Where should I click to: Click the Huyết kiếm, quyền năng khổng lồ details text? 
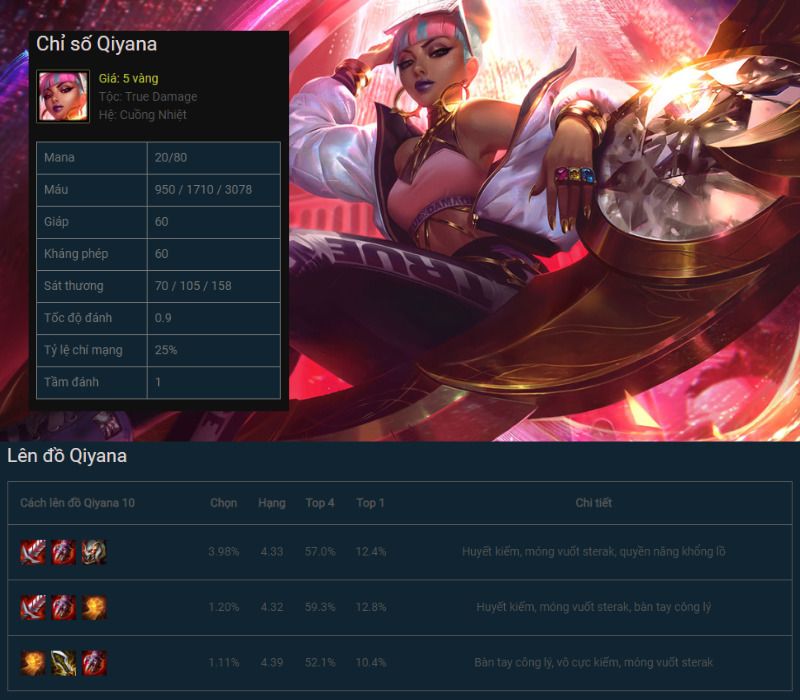click(593, 552)
